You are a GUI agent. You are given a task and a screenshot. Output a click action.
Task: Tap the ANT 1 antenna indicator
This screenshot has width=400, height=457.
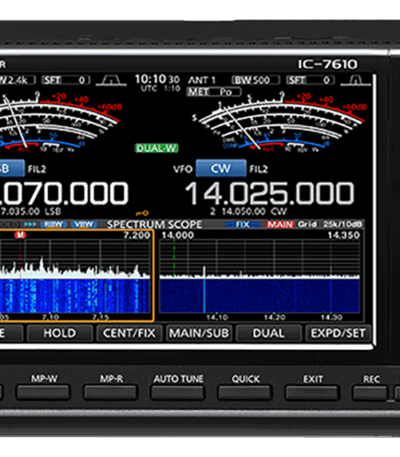pyautogui.click(x=202, y=80)
